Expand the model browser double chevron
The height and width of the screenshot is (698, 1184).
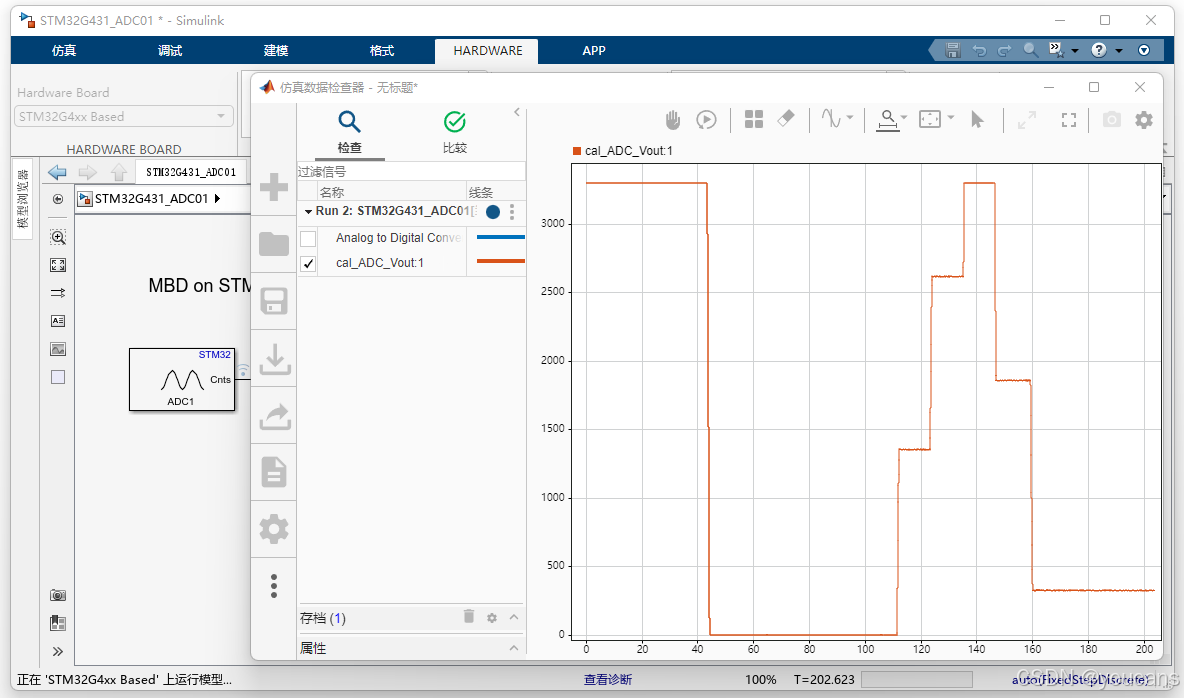pyautogui.click(x=58, y=651)
